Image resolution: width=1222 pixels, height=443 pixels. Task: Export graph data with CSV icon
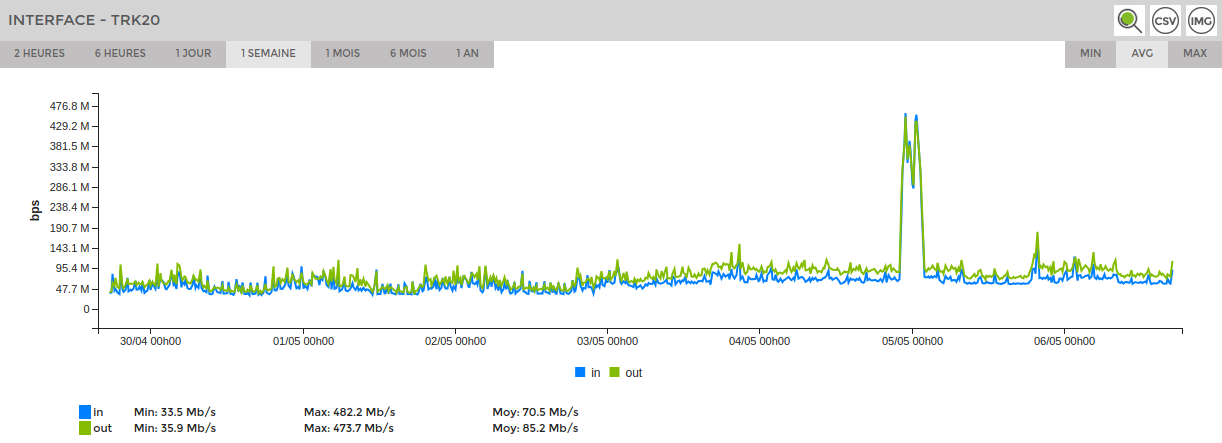click(x=1165, y=20)
